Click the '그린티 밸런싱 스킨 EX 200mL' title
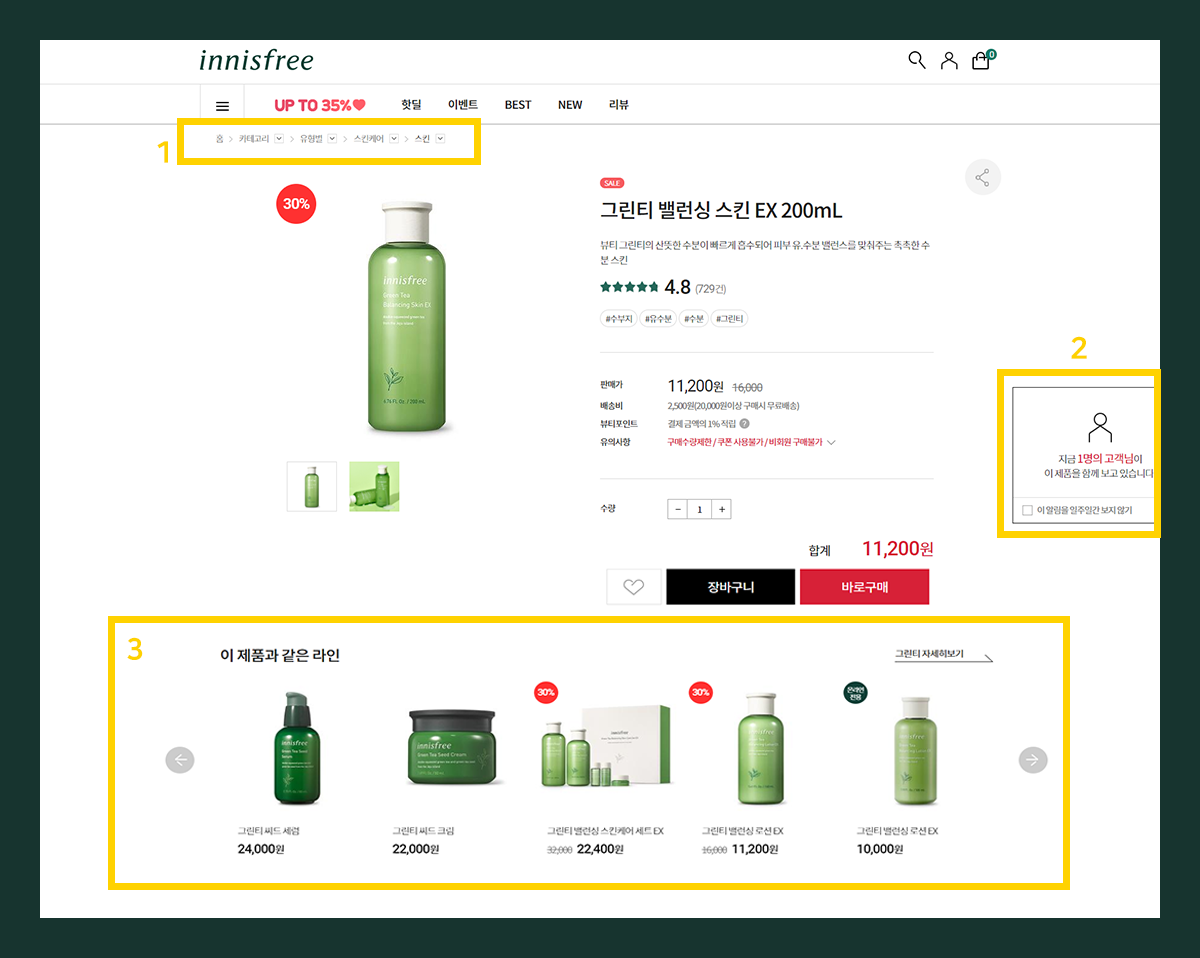This screenshot has width=1200, height=958. coord(721,211)
